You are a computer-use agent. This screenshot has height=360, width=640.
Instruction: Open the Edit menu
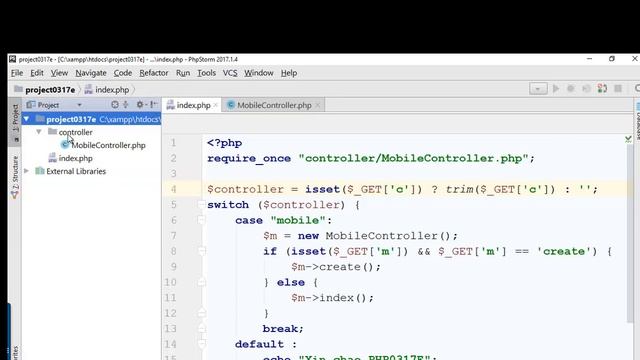(x=37, y=73)
